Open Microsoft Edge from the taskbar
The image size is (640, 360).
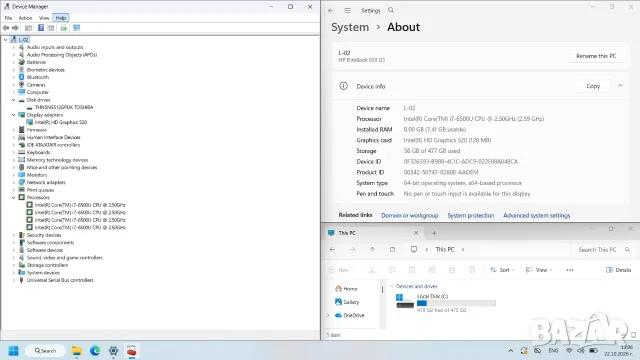(x=95, y=351)
